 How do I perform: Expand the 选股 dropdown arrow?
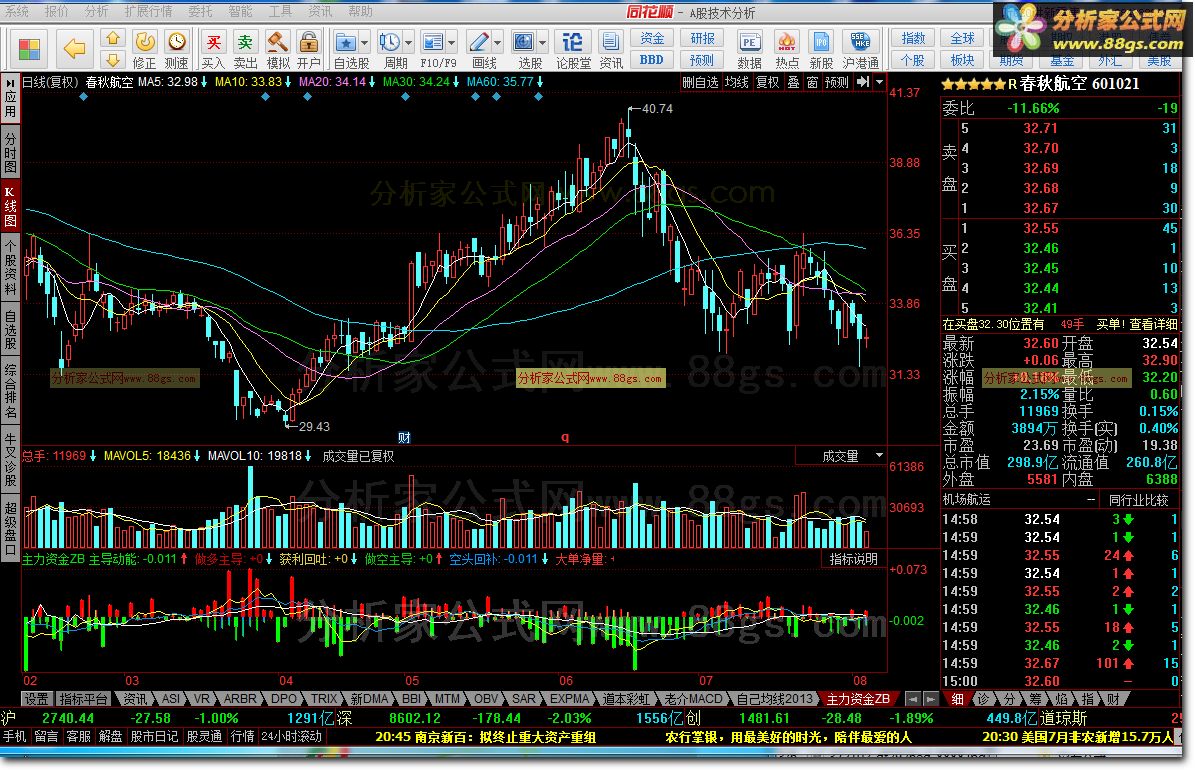543,42
